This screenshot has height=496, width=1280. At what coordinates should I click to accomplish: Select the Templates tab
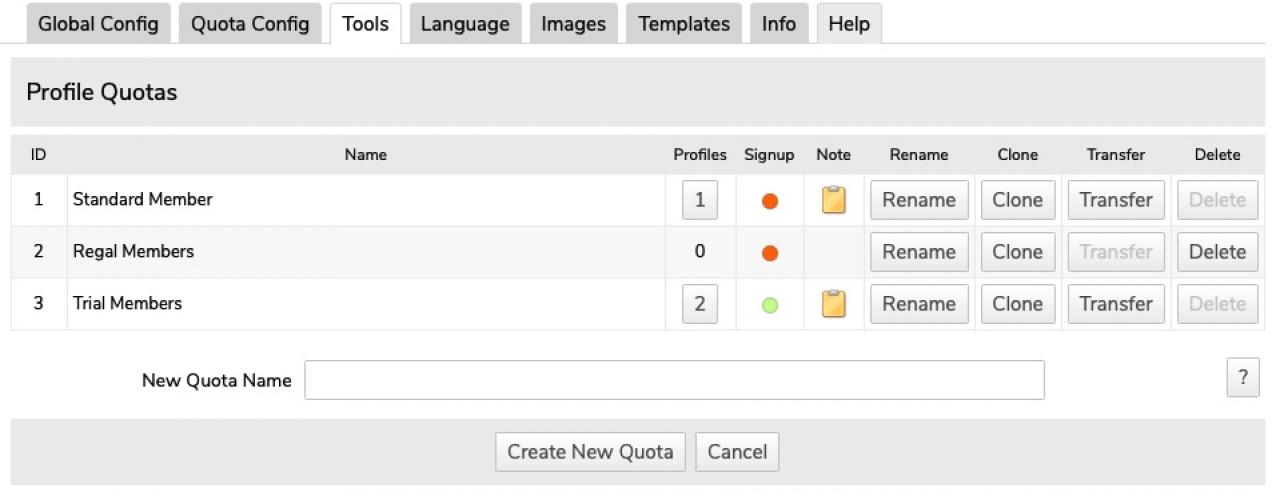tap(684, 24)
